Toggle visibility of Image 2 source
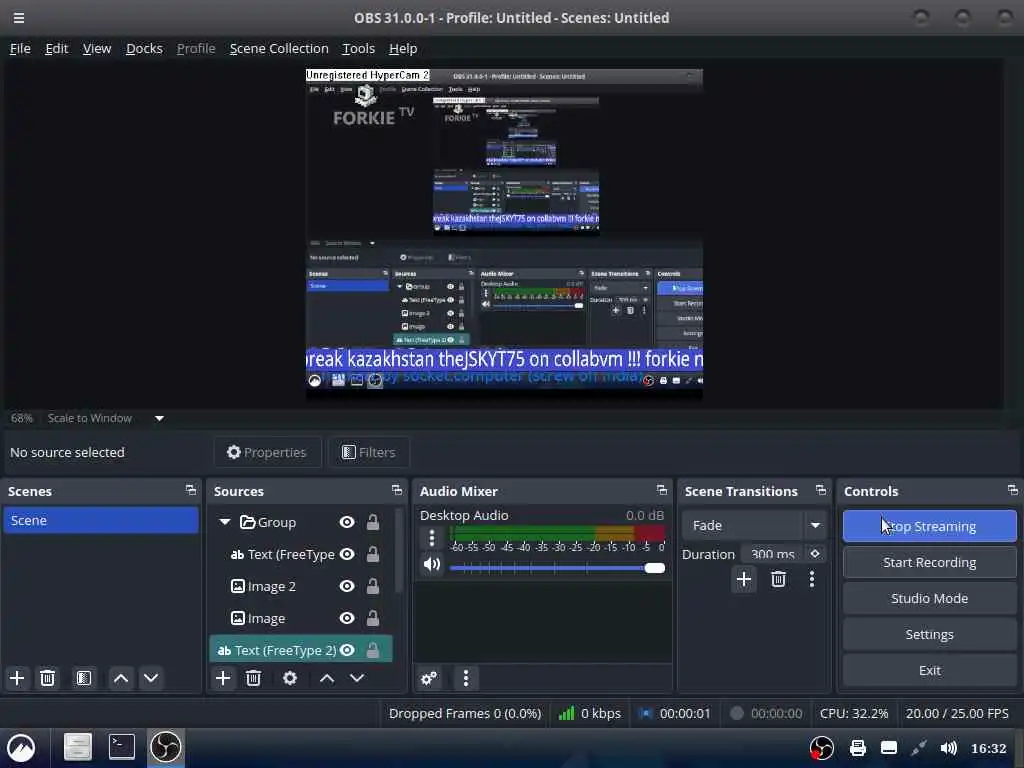 pos(347,586)
